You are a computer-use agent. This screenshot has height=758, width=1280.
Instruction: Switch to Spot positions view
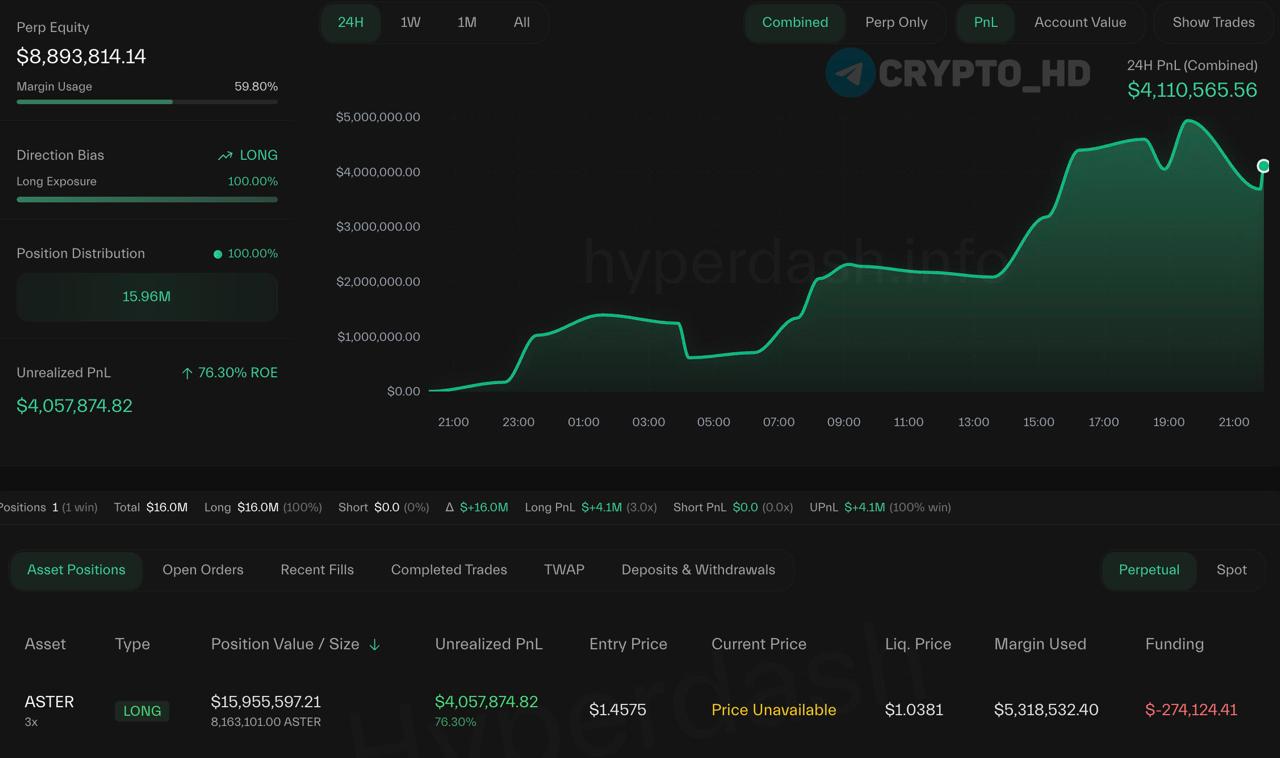pyautogui.click(x=1231, y=570)
